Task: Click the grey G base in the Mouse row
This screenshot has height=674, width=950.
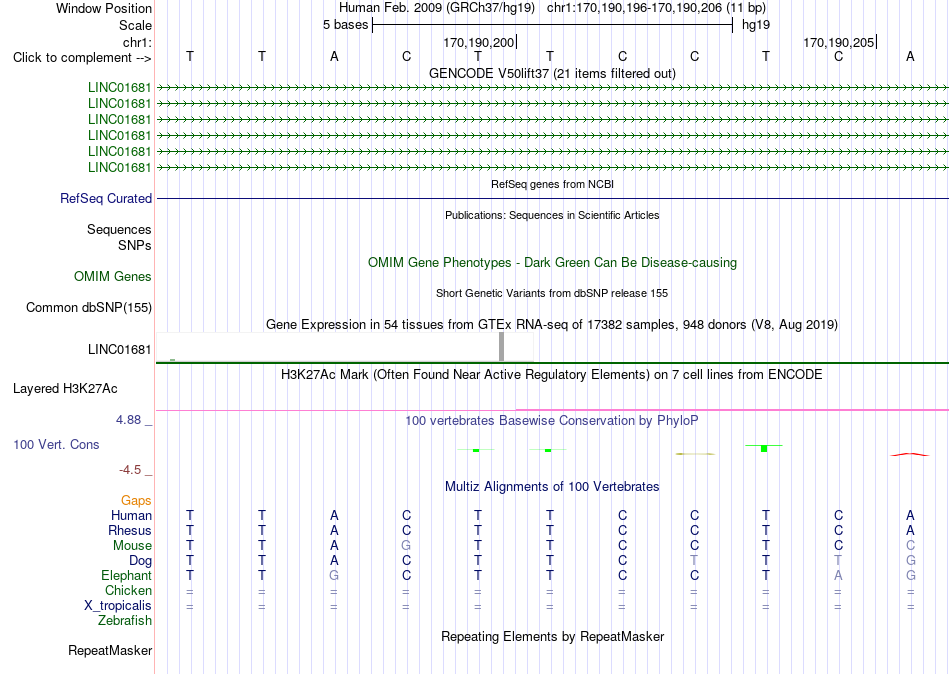Action: (x=406, y=546)
